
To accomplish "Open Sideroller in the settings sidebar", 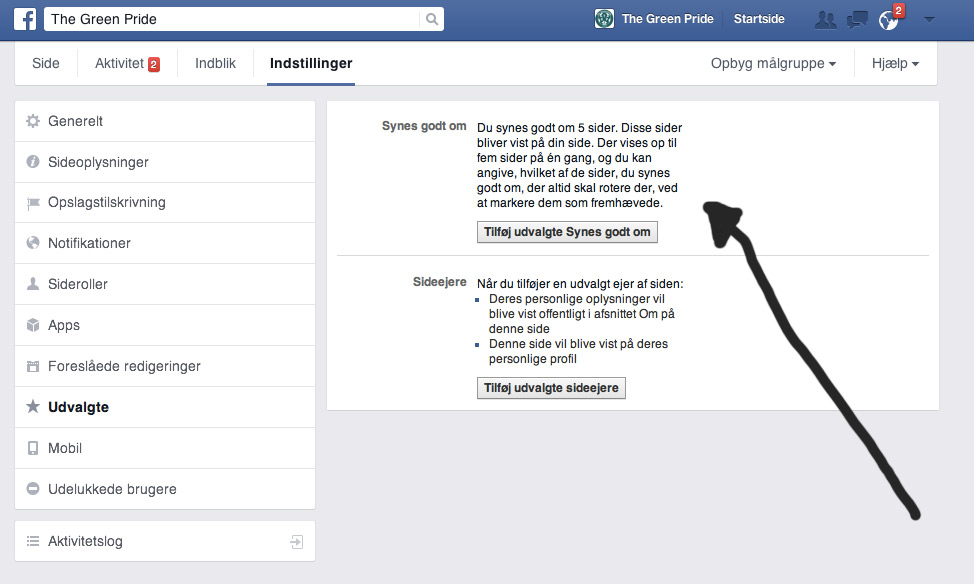I will [x=78, y=284].
